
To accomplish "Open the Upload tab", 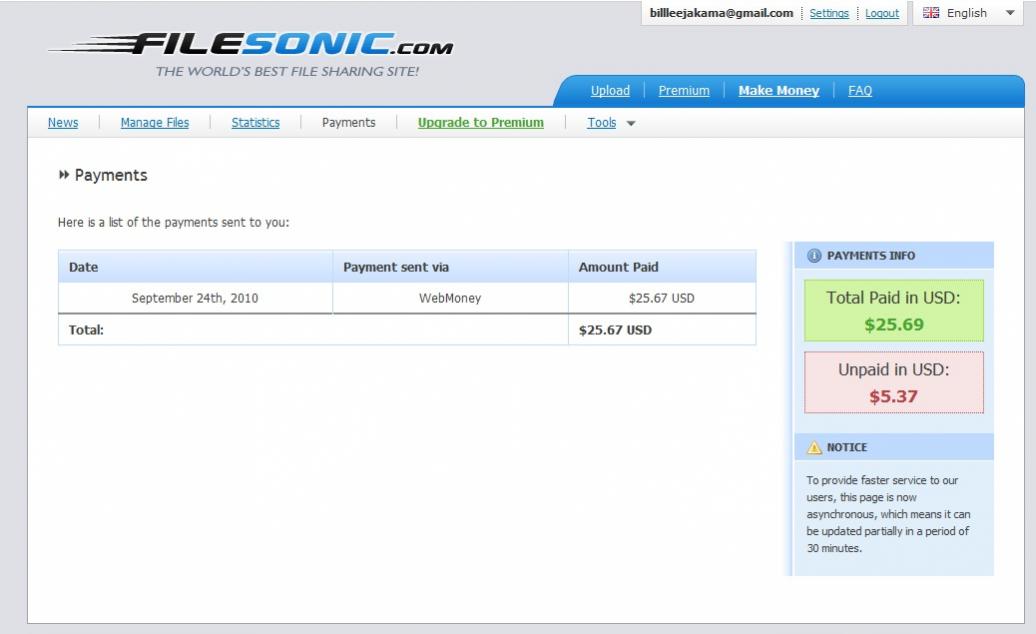I will [610, 90].
